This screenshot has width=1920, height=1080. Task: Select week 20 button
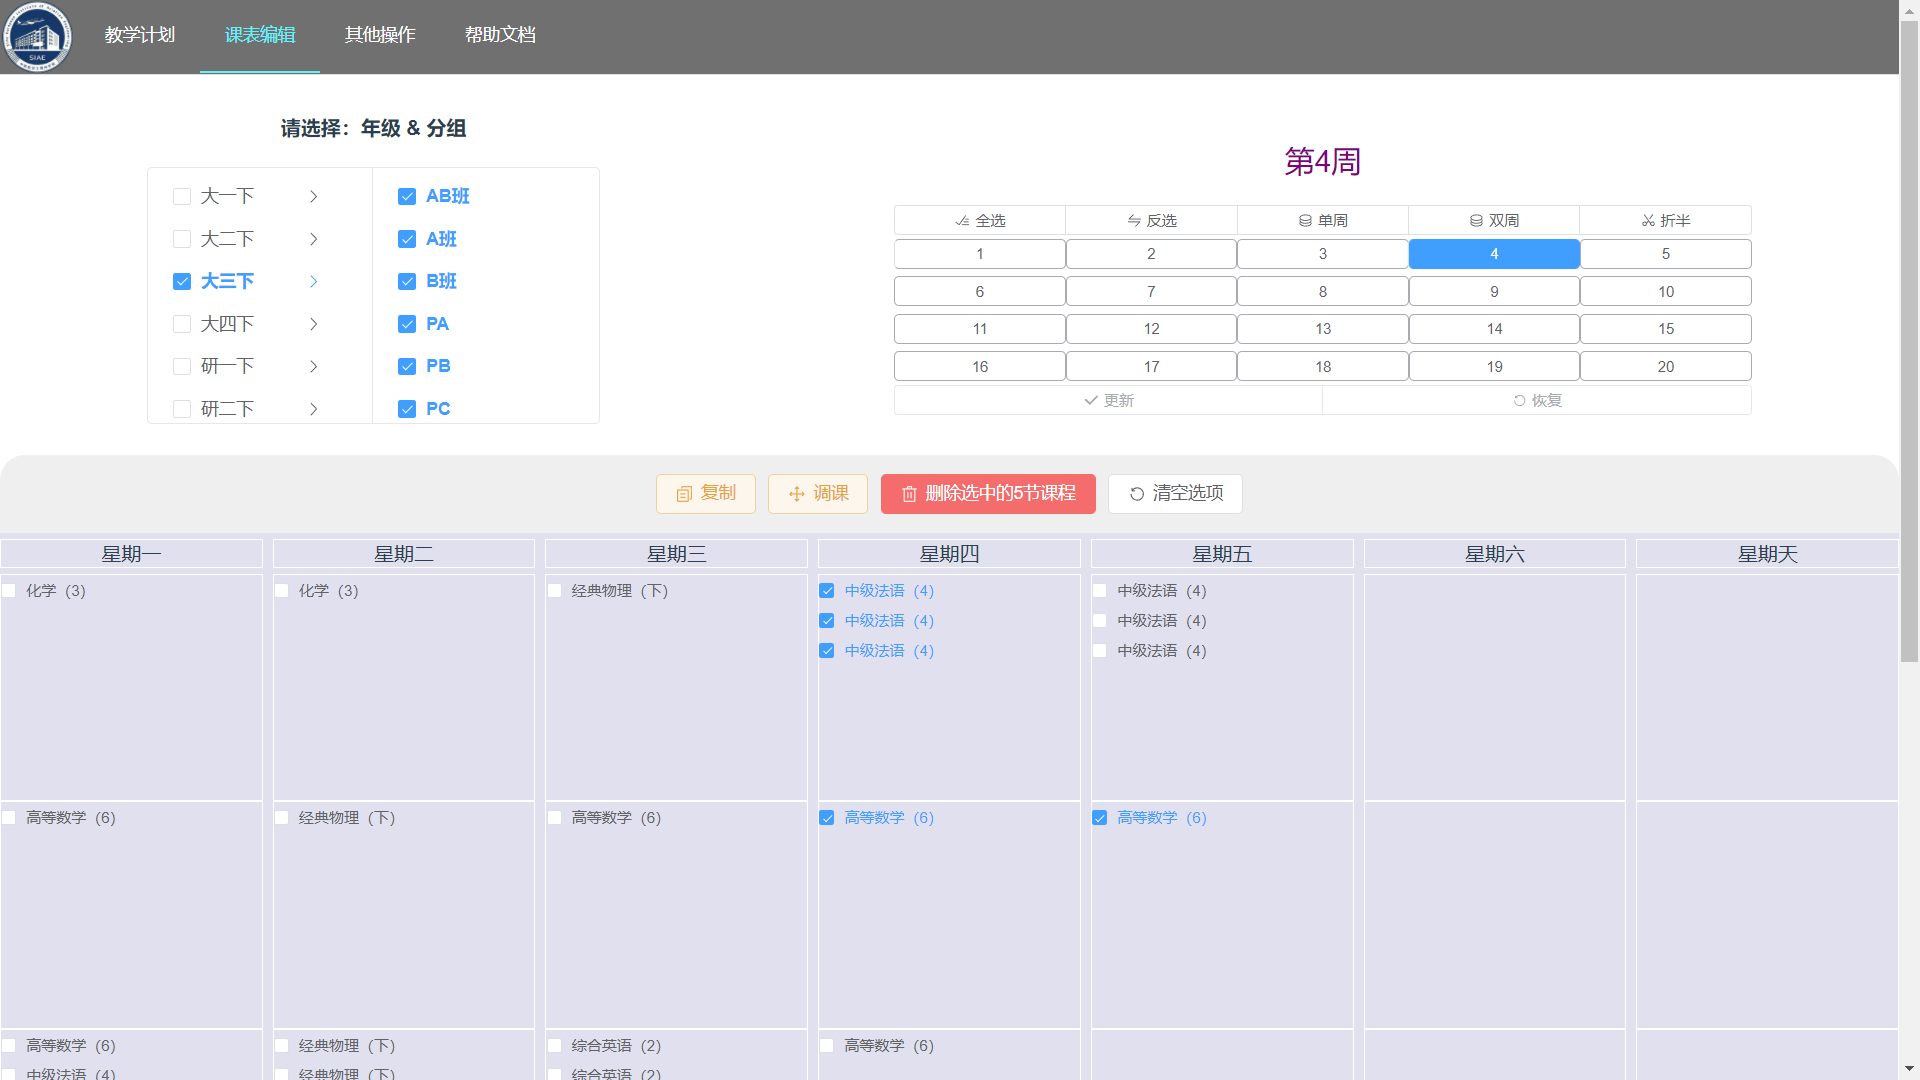coord(1665,367)
